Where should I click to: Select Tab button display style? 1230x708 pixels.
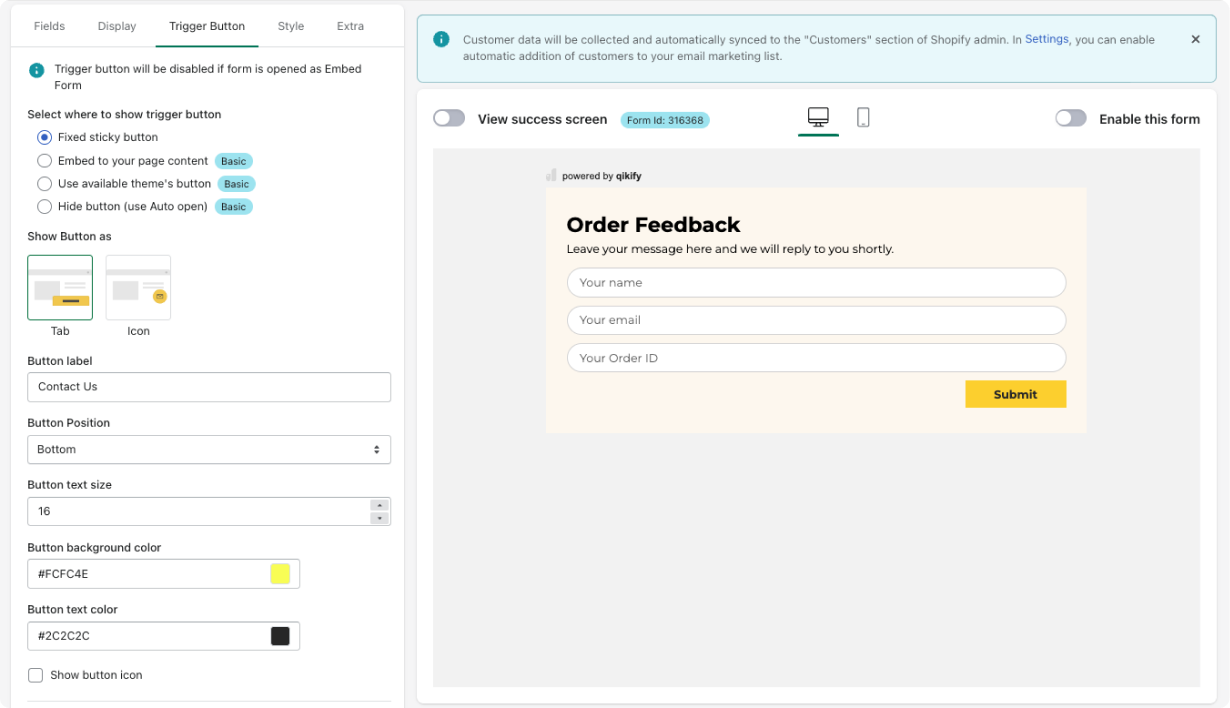(60, 287)
